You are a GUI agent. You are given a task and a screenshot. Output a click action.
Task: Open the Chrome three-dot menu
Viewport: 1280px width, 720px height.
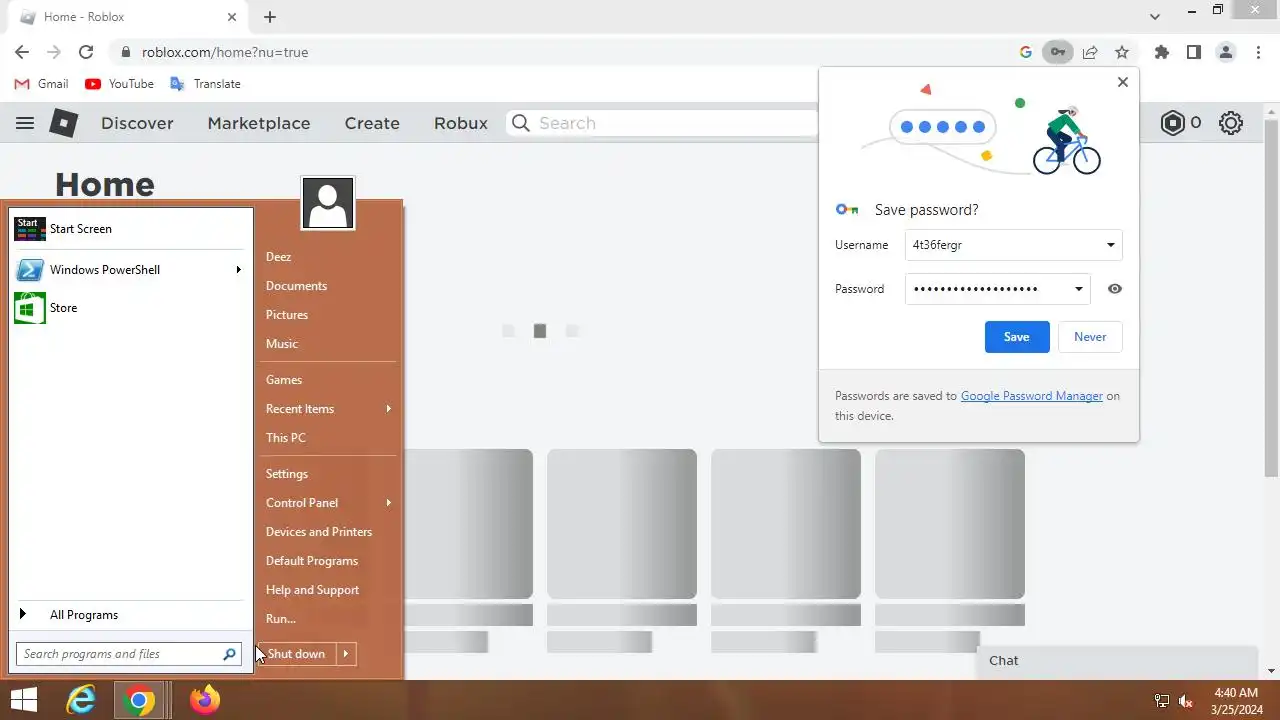[x=1258, y=52]
